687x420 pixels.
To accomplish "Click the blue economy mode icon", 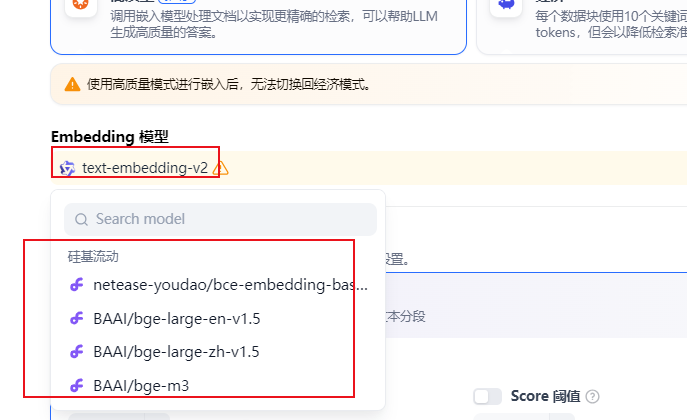I will [506, 5].
